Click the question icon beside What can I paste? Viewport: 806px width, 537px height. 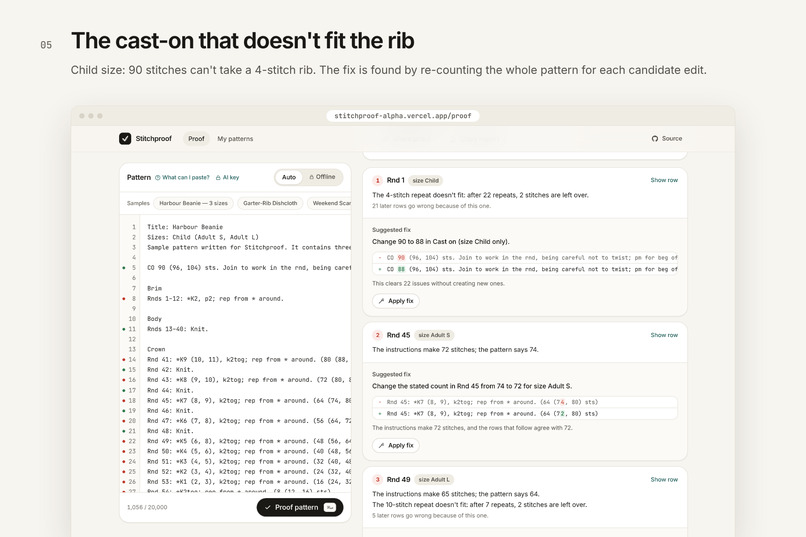pos(158,178)
